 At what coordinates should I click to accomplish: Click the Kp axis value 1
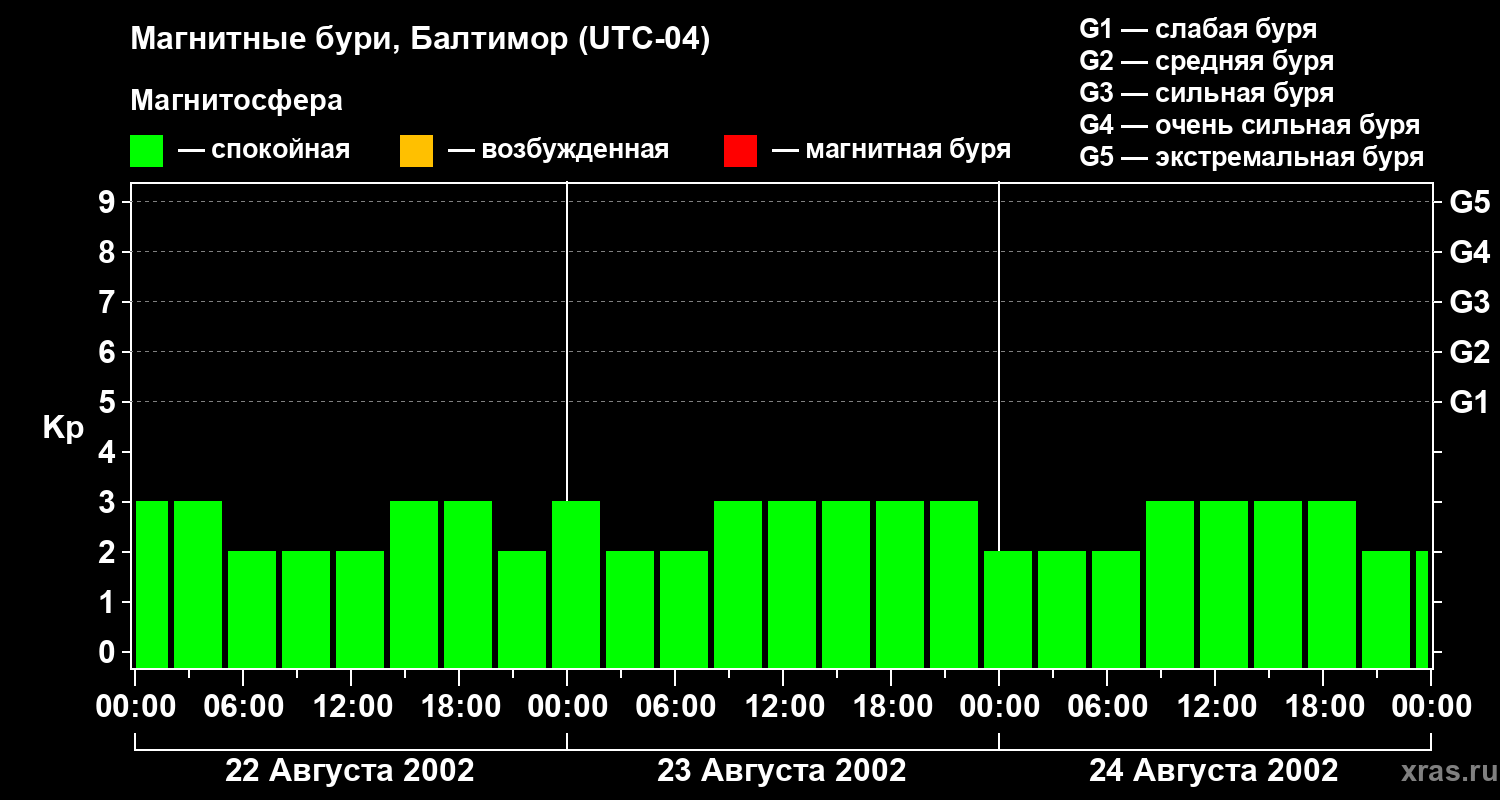tap(108, 602)
